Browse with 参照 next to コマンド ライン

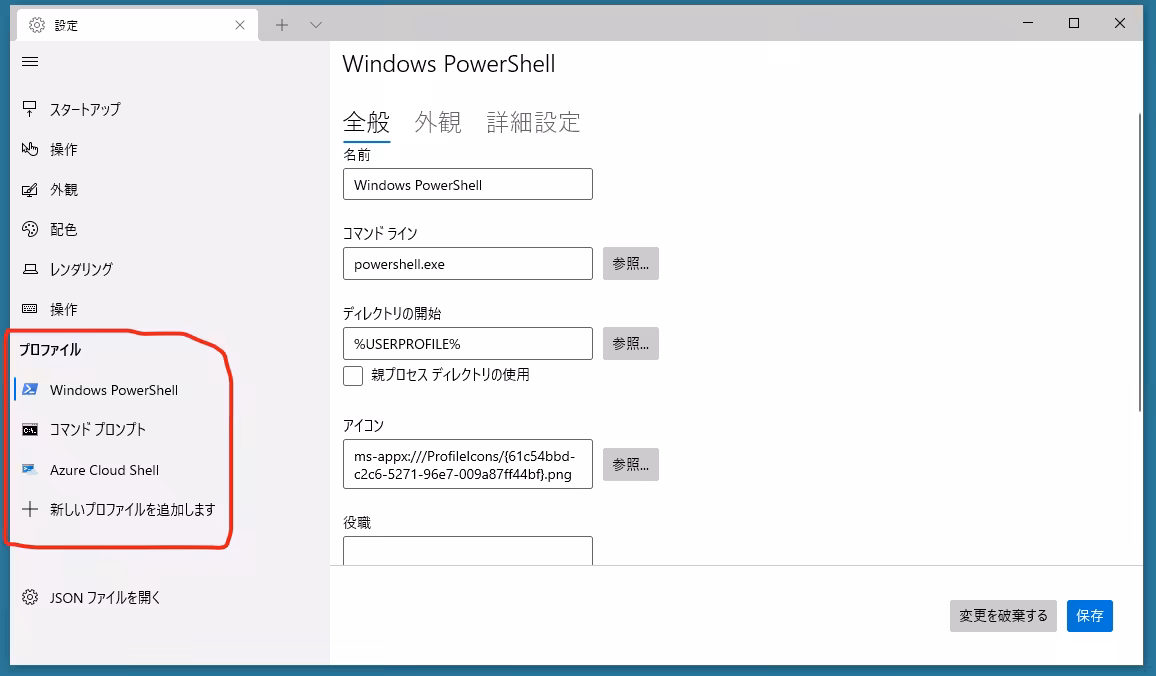[630, 264]
